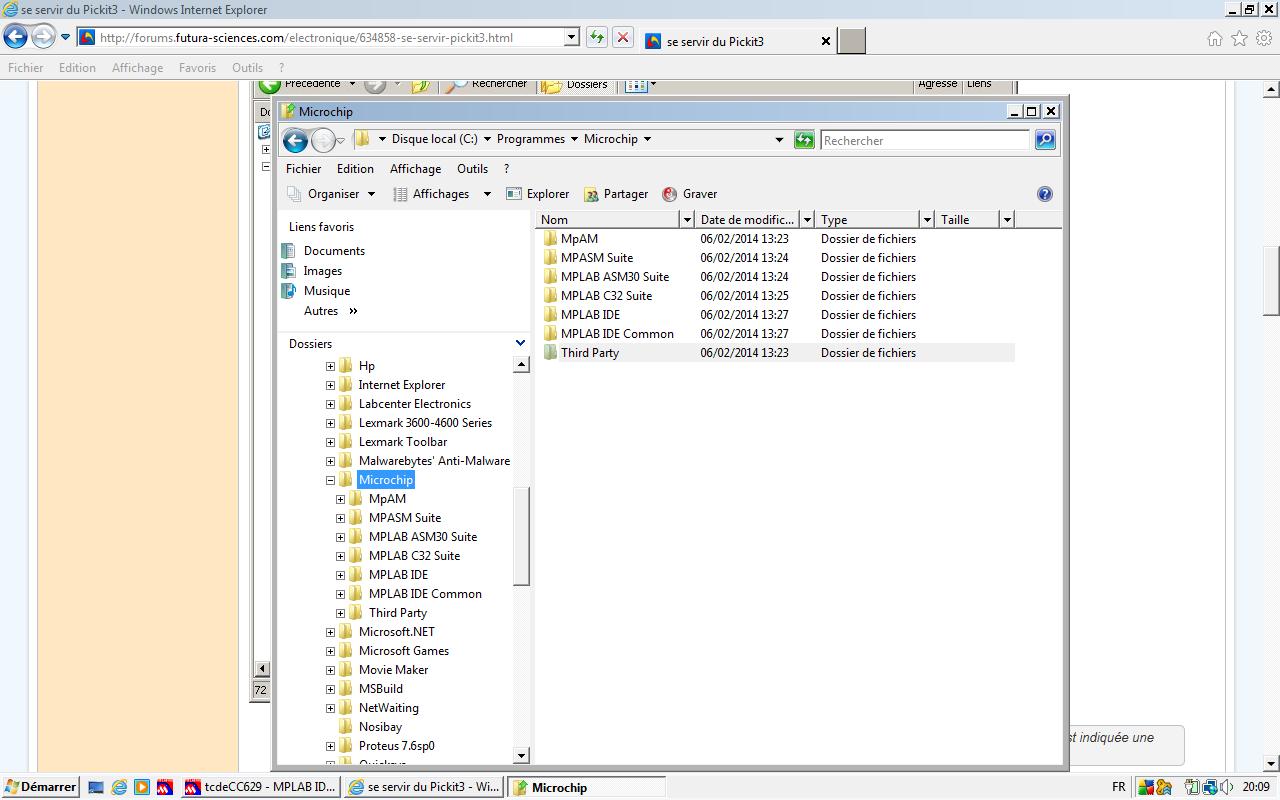Click the Partager share toolbar button
Screen dimensions: 1280x800
click(616, 194)
